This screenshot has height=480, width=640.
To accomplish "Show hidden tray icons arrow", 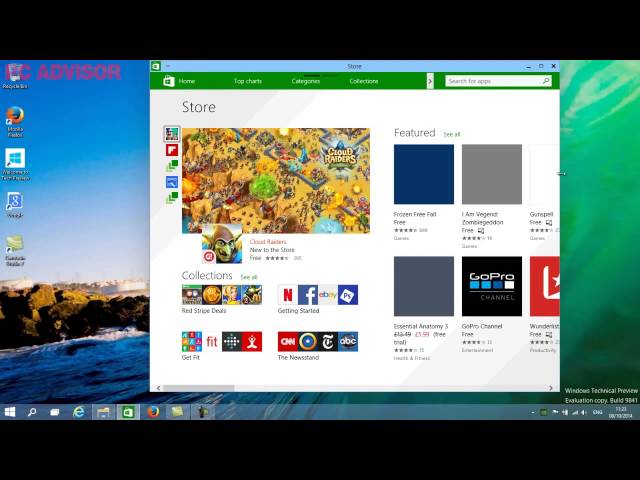I will (533, 413).
